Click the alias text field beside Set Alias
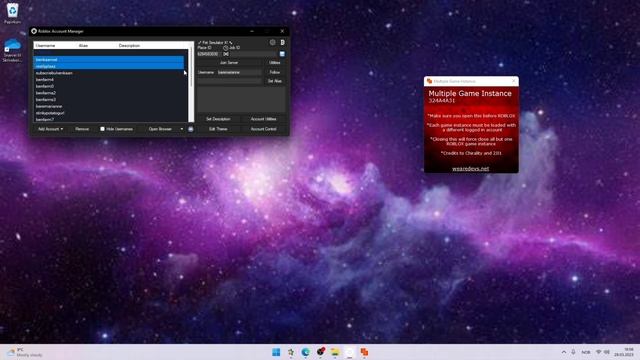The height and width of the screenshot is (360, 640). click(x=229, y=81)
